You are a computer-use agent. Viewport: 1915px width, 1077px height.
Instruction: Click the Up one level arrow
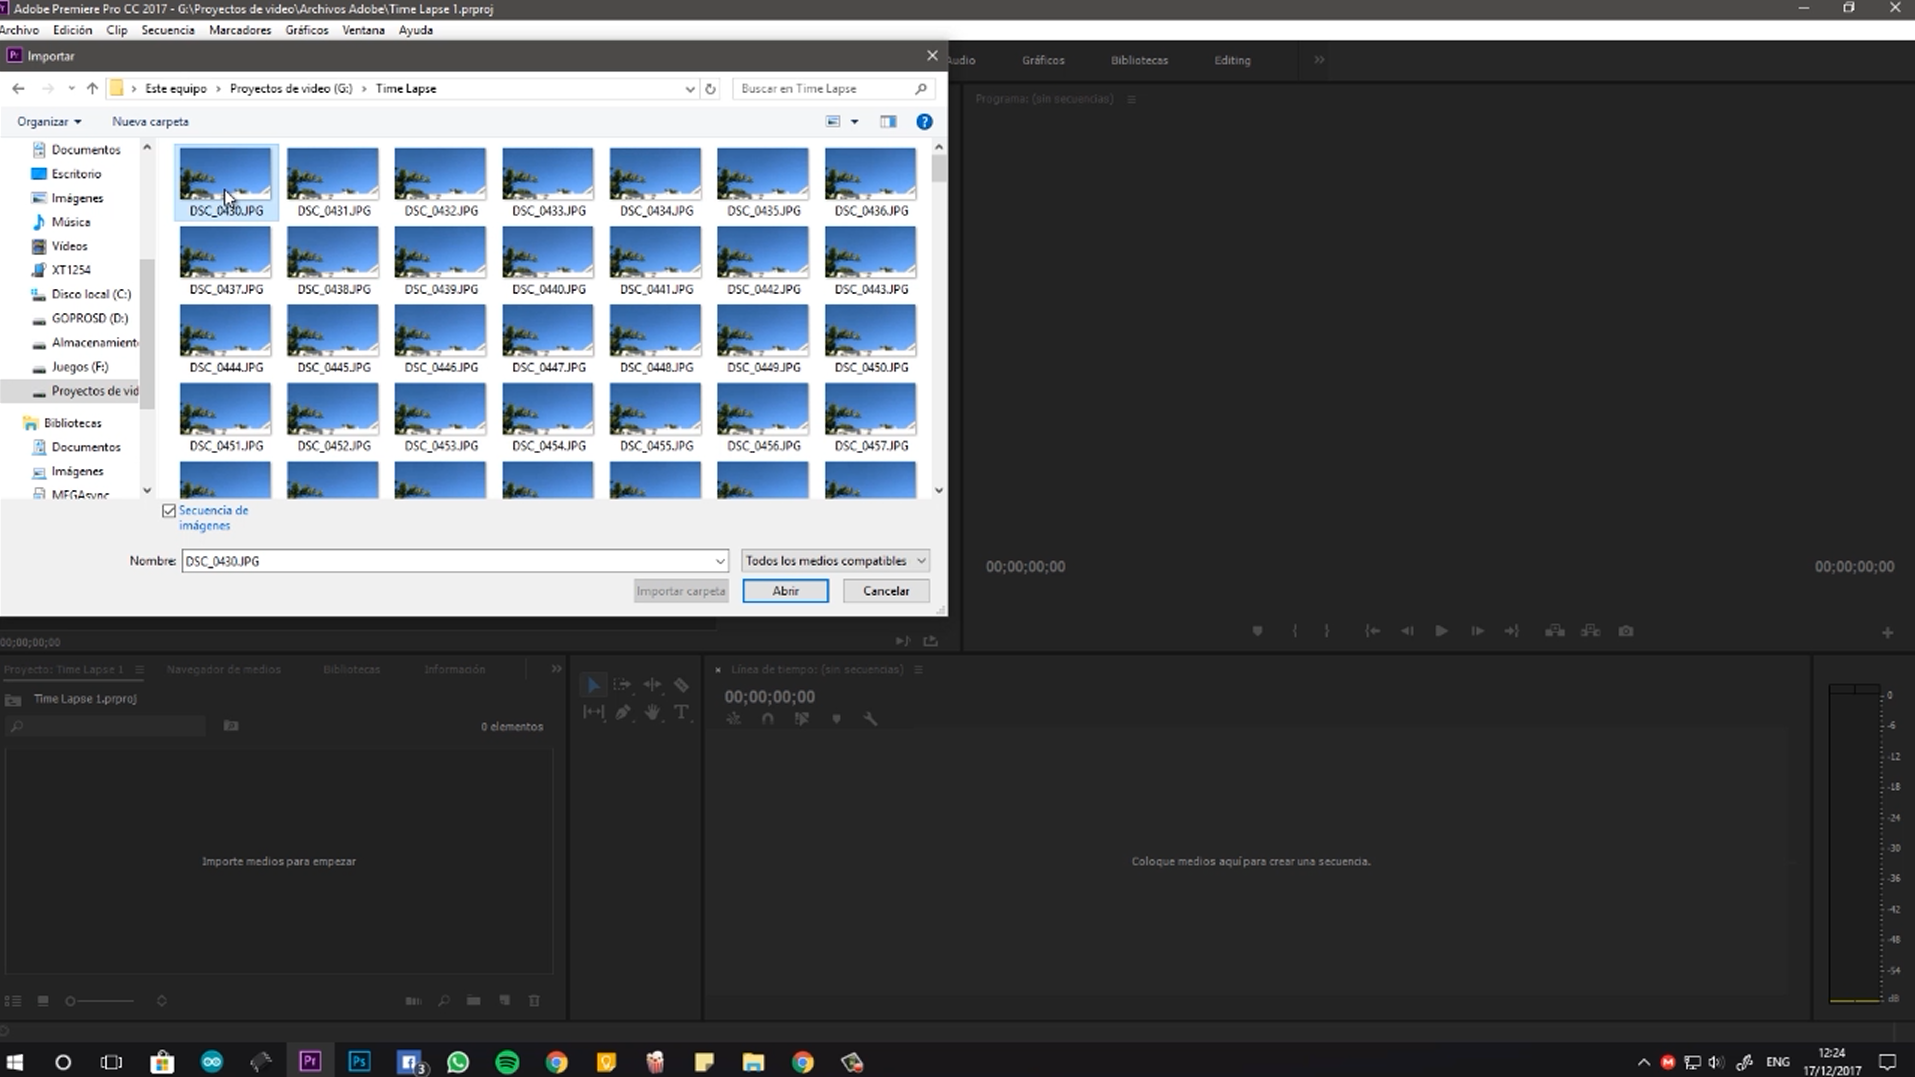[x=92, y=89]
